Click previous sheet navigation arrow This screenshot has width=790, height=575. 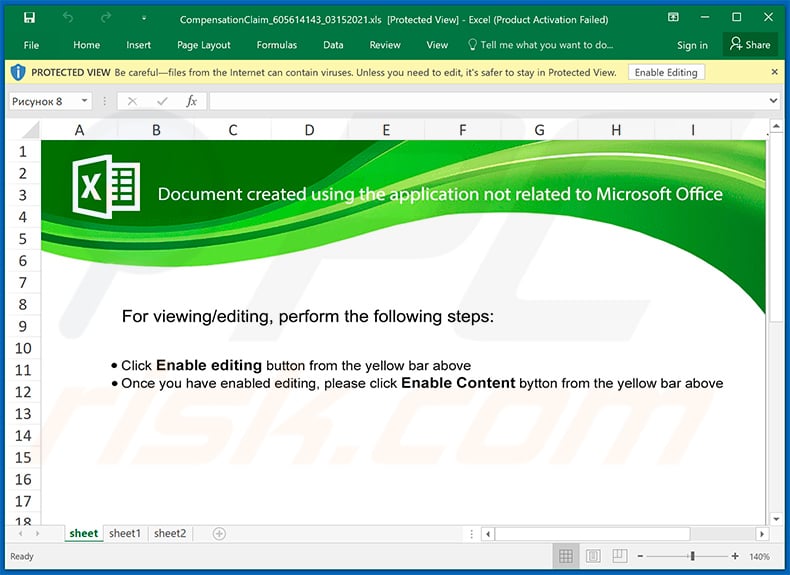[x=21, y=534]
